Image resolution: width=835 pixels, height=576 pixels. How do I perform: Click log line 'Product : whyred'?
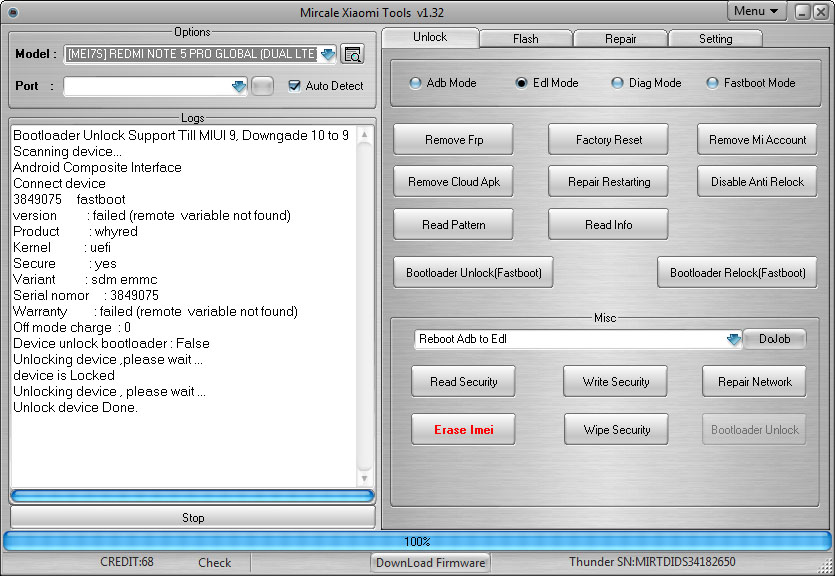point(75,232)
